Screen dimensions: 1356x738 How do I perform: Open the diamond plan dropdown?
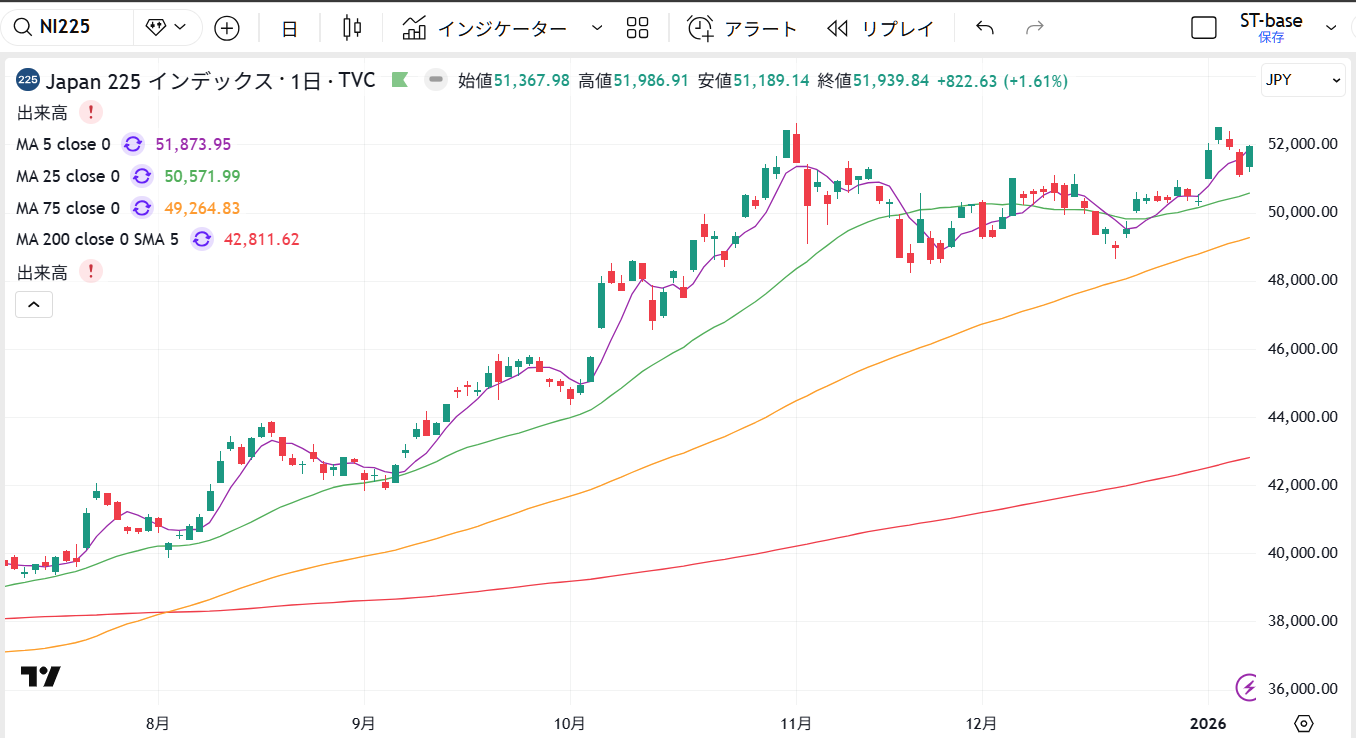point(167,27)
